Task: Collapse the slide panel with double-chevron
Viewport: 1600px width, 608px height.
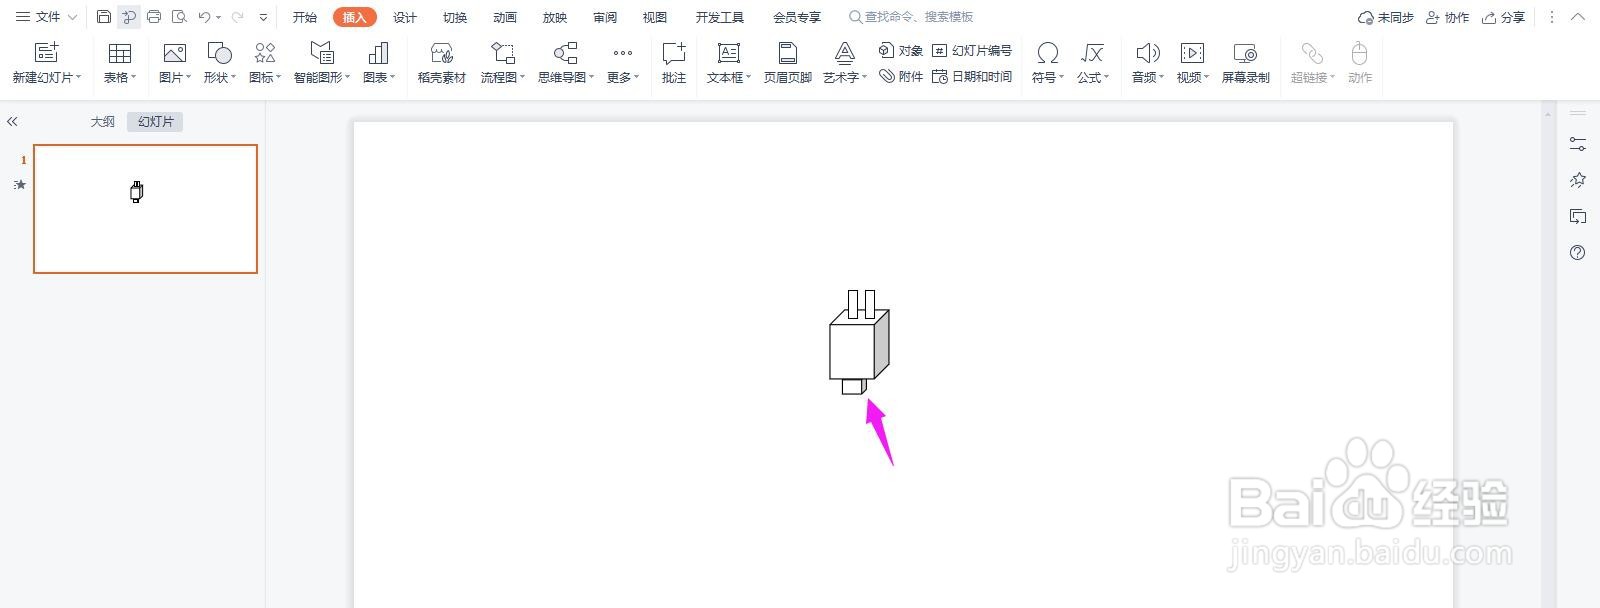Action: [x=12, y=122]
